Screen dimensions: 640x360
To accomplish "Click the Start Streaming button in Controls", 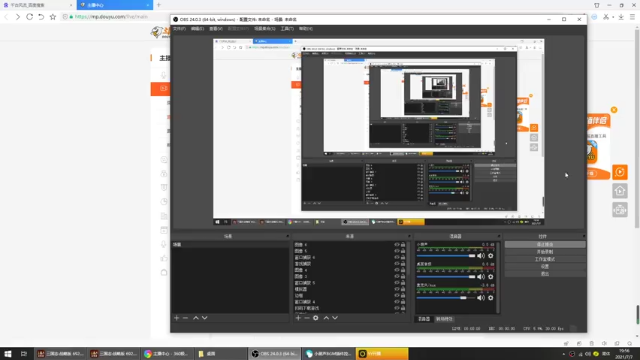I will pyautogui.click(x=545, y=244).
